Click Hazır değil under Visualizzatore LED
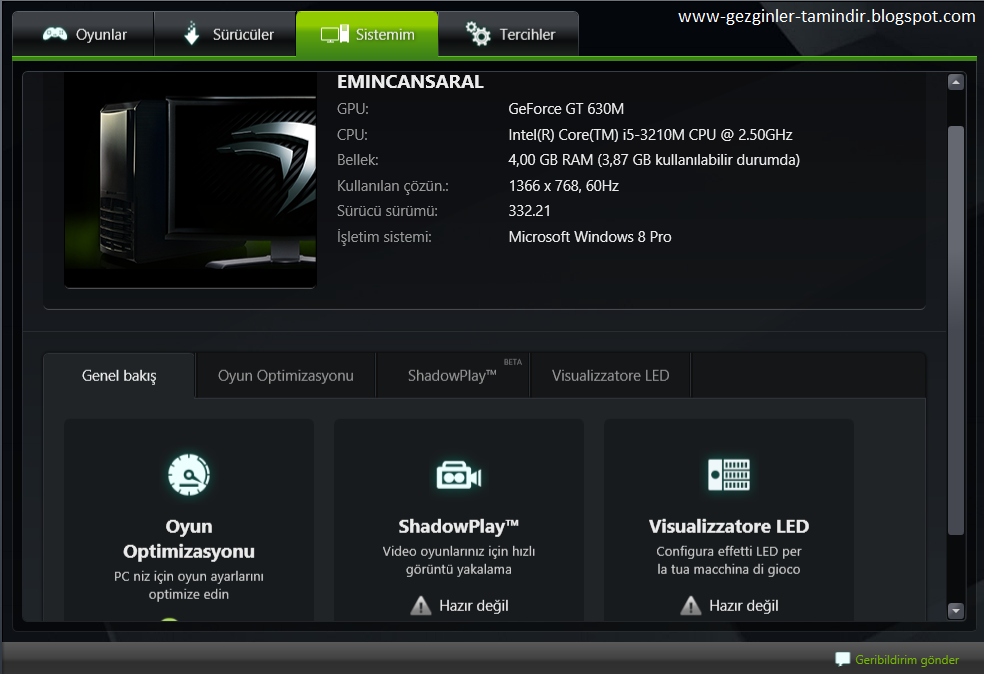Screen dimensions: 984x674 (744, 606)
